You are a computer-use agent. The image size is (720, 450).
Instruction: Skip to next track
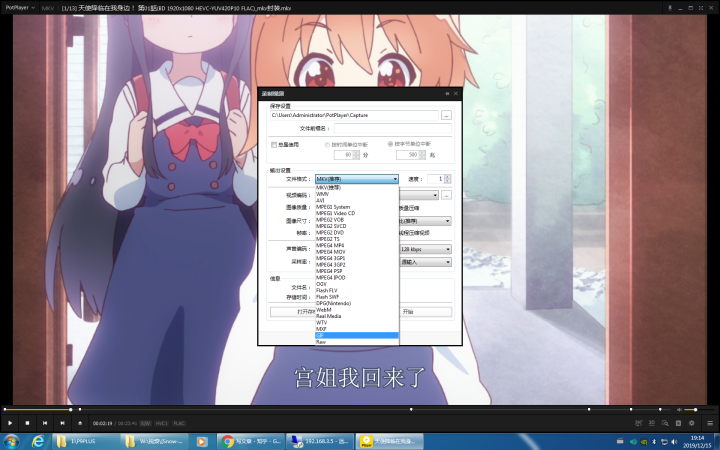(62, 423)
